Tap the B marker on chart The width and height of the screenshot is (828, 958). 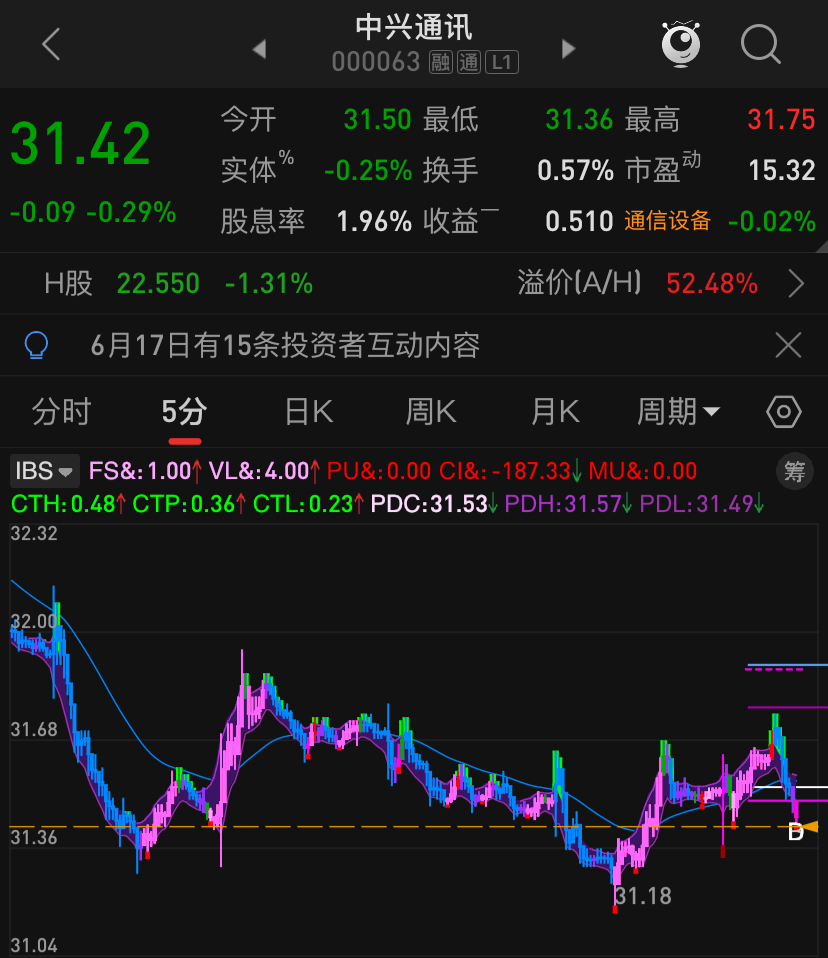pyautogui.click(x=795, y=832)
